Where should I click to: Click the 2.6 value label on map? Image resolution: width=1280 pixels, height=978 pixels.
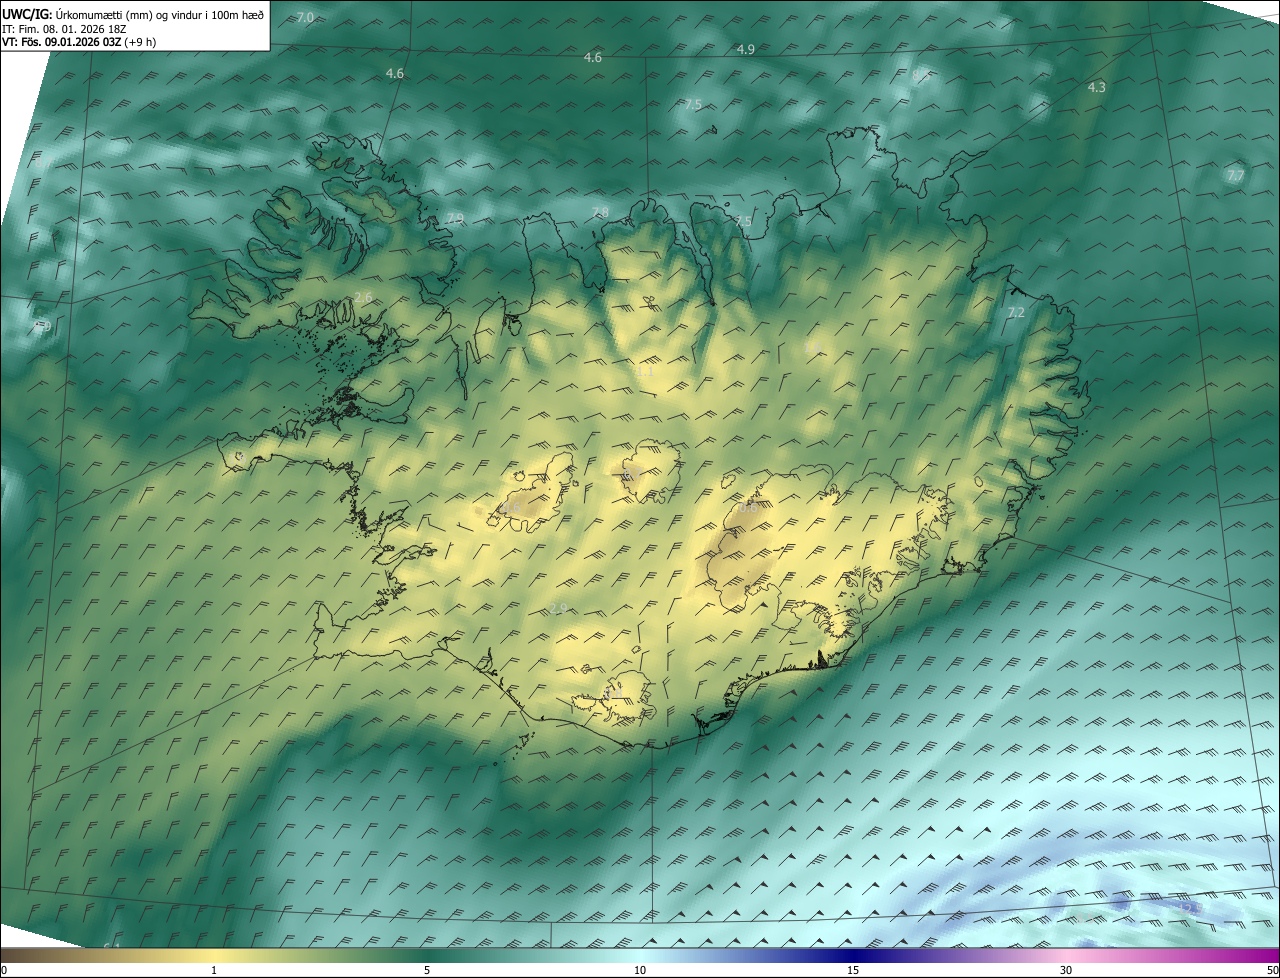(x=363, y=298)
